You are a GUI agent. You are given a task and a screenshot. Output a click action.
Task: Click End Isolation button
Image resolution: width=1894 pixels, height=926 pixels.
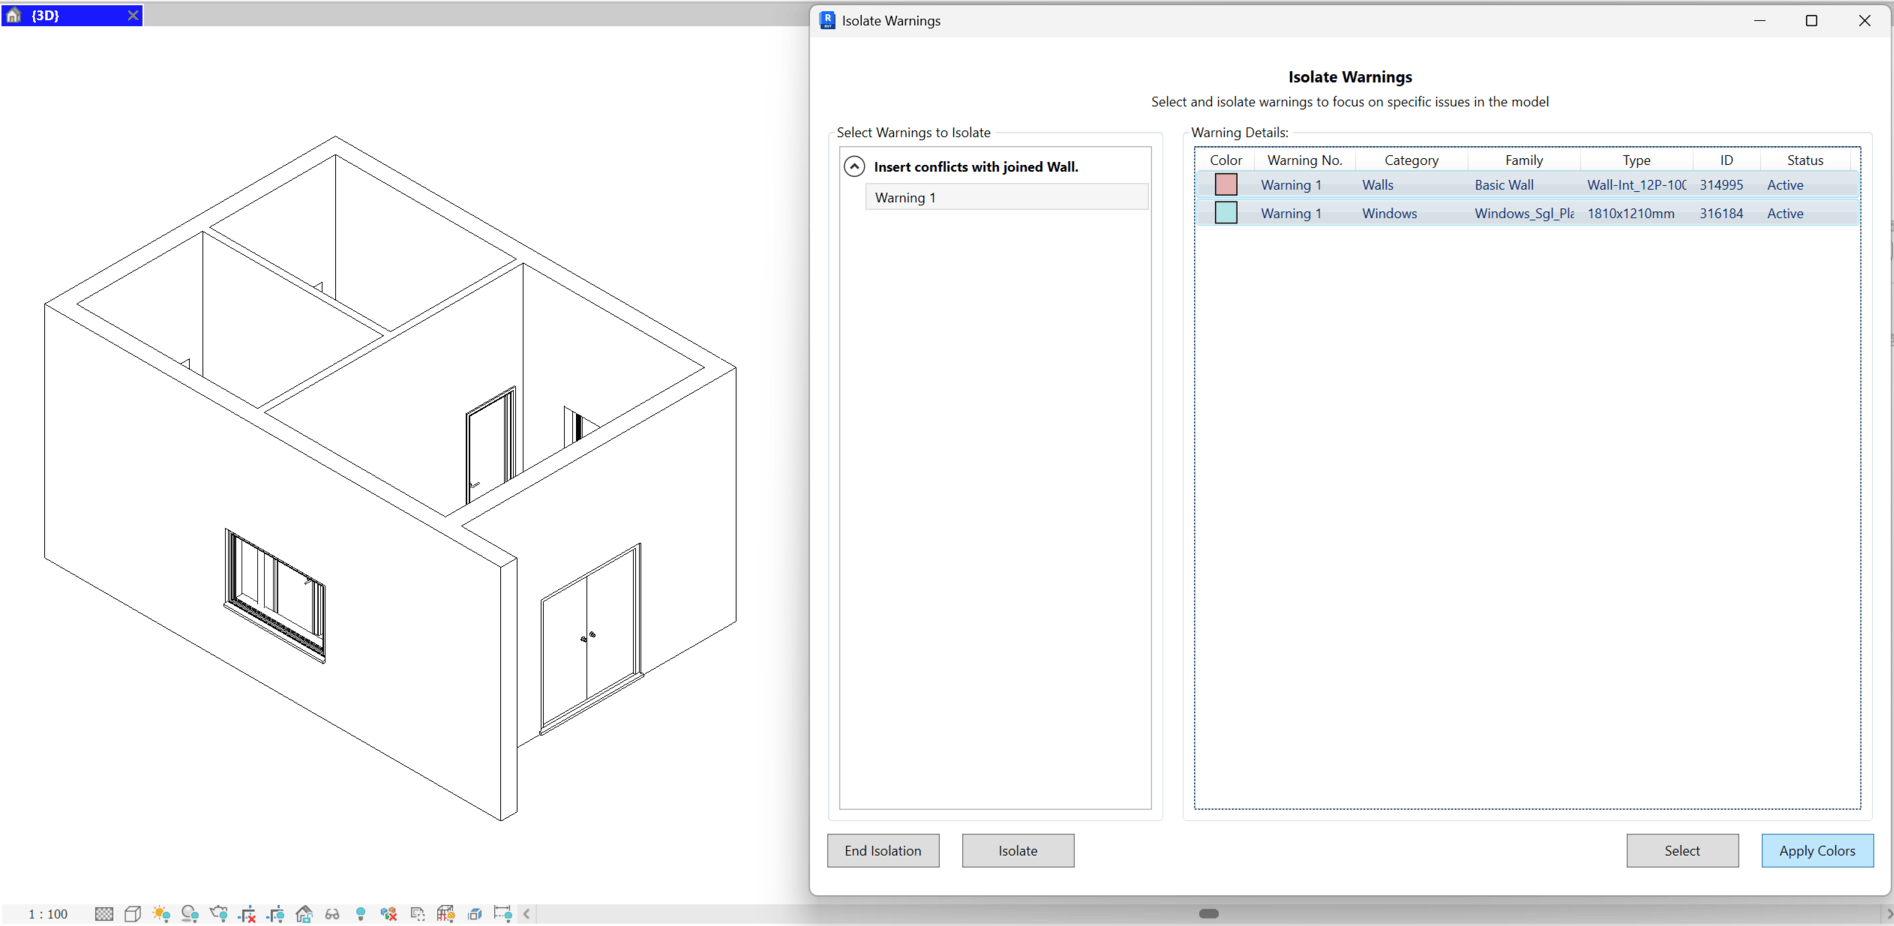[883, 850]
